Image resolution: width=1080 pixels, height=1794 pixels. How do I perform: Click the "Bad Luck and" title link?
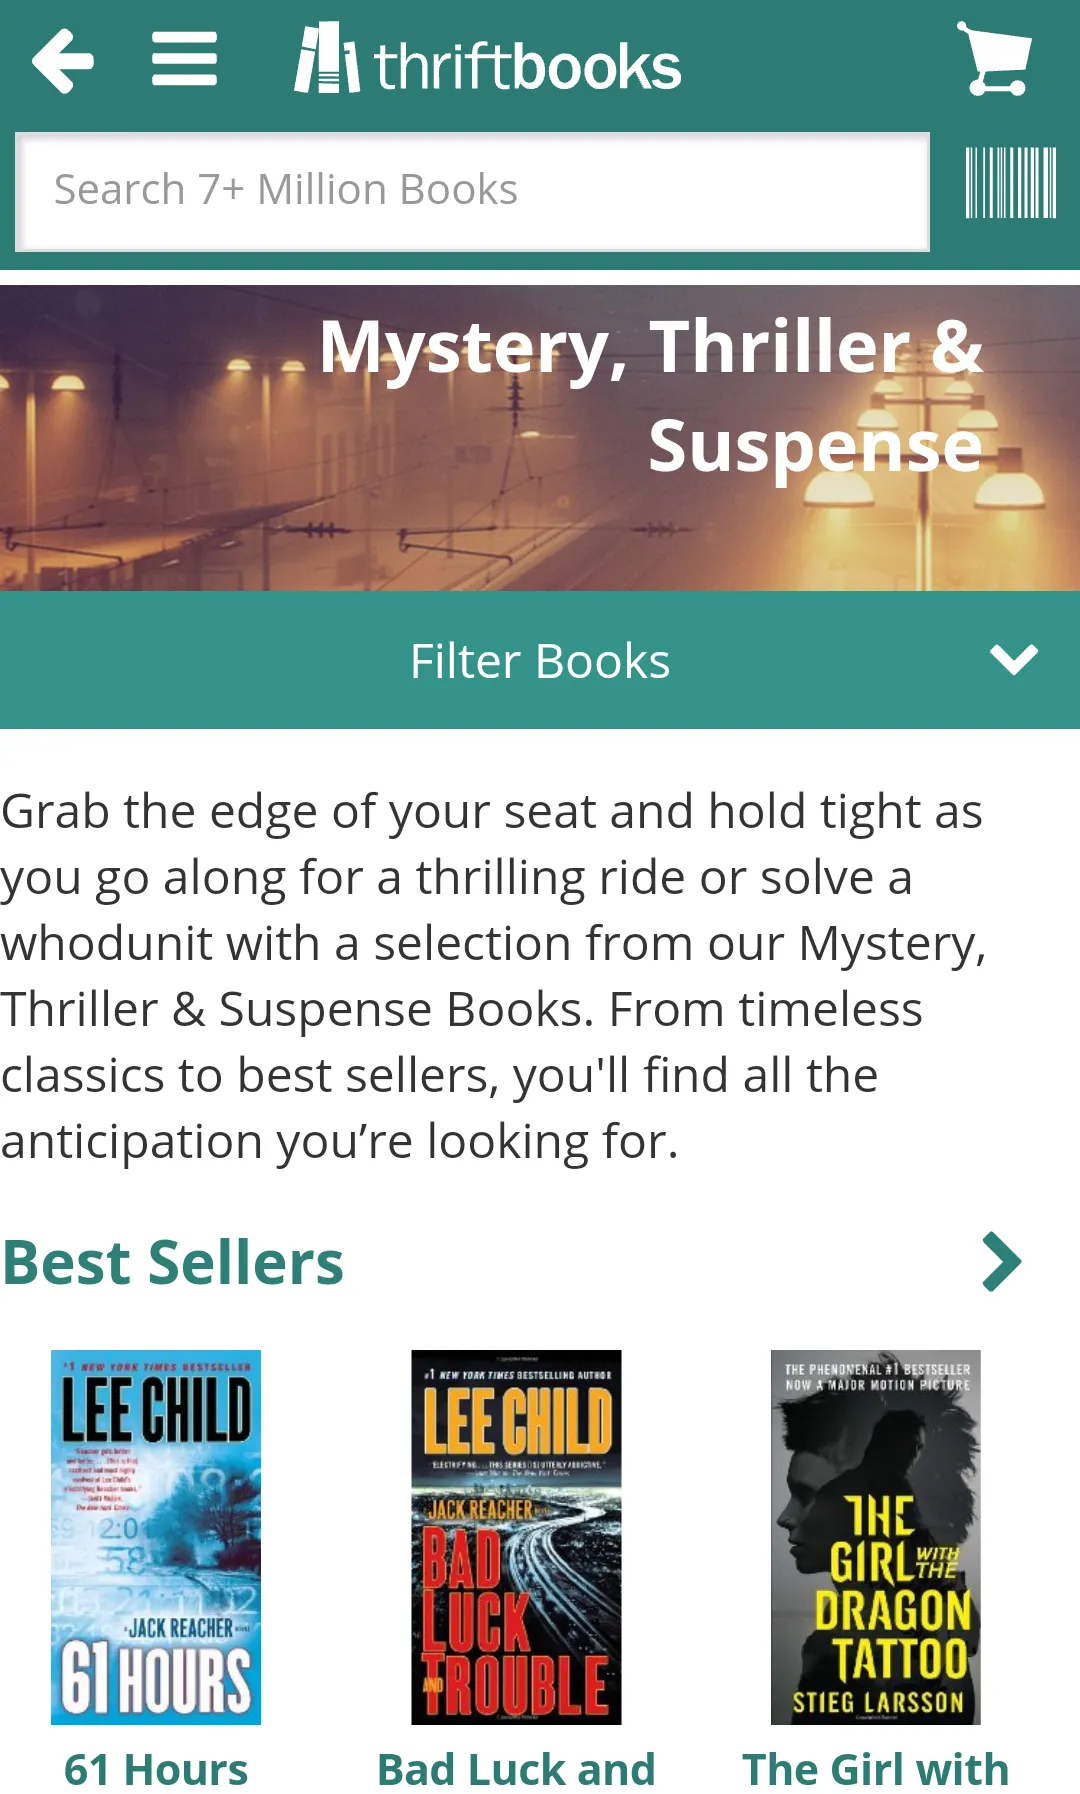pos(516,1769)
